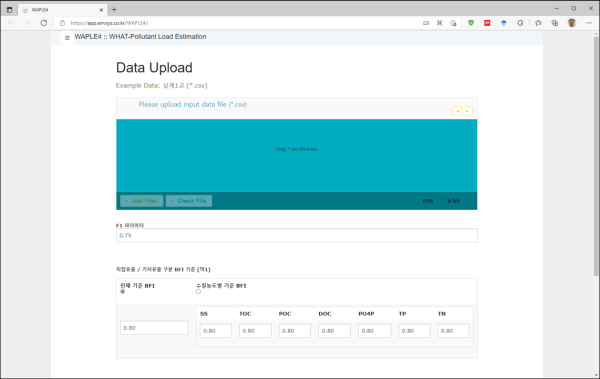
Task: Focus the SS value input field
Action: click(x=216, y=331)
